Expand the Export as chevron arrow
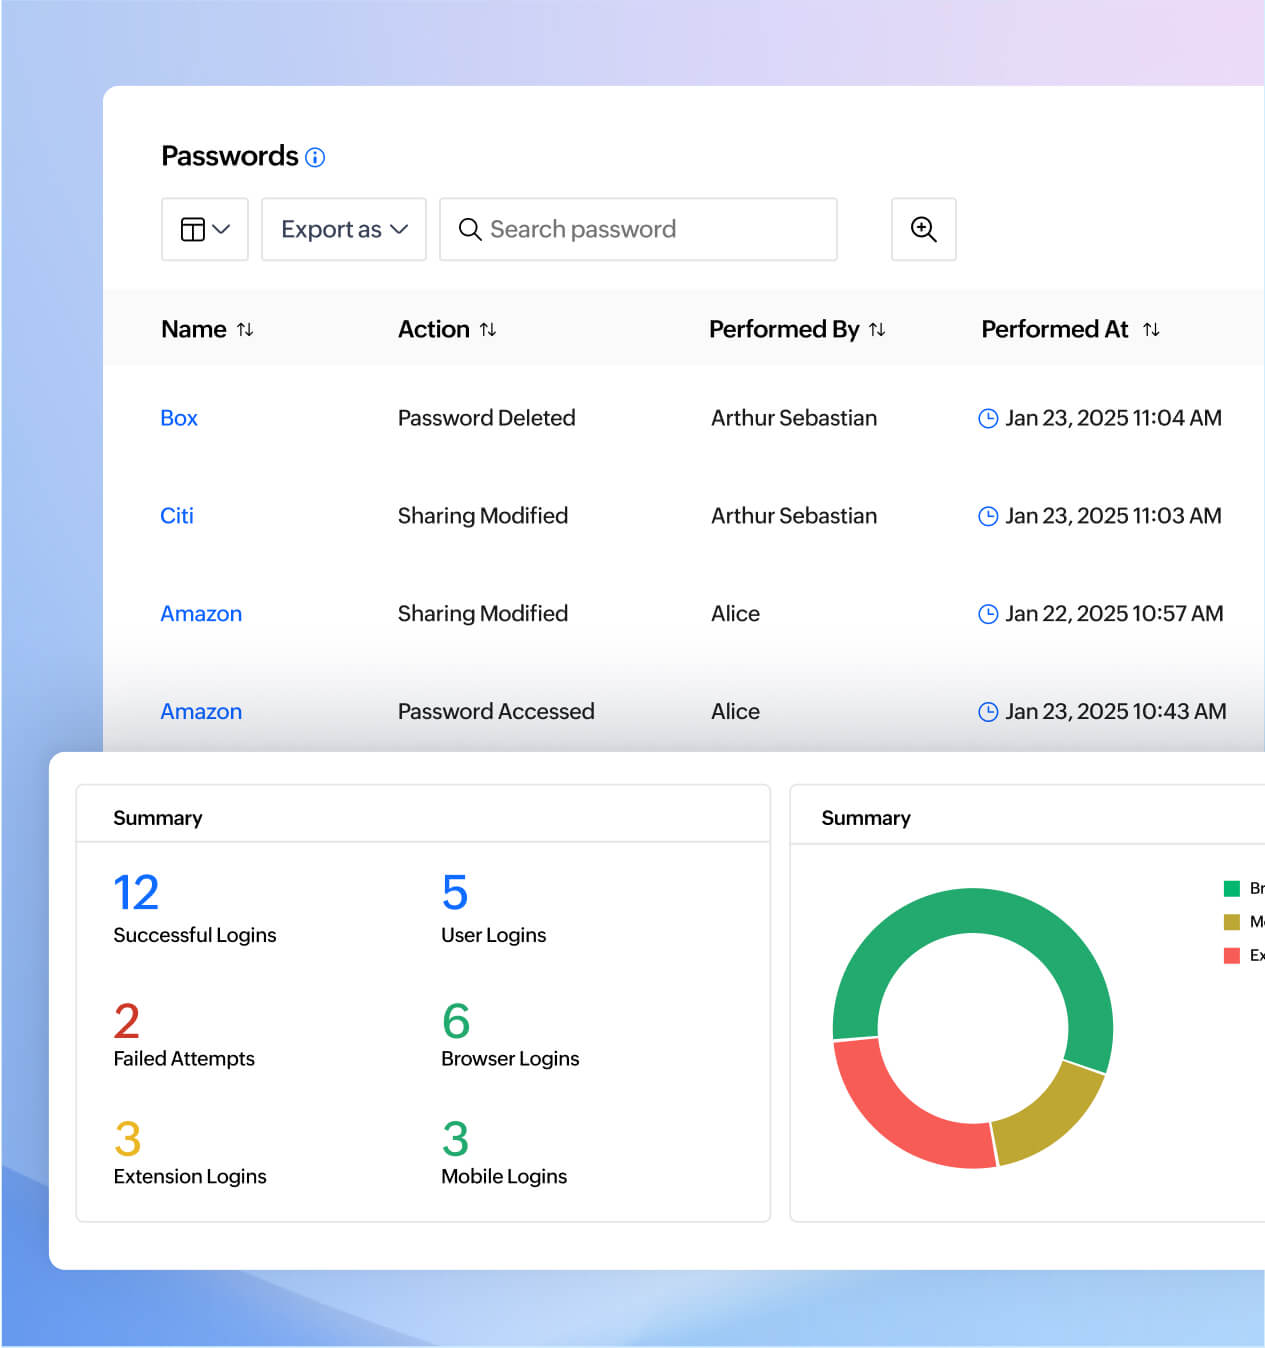 [403, 229]
